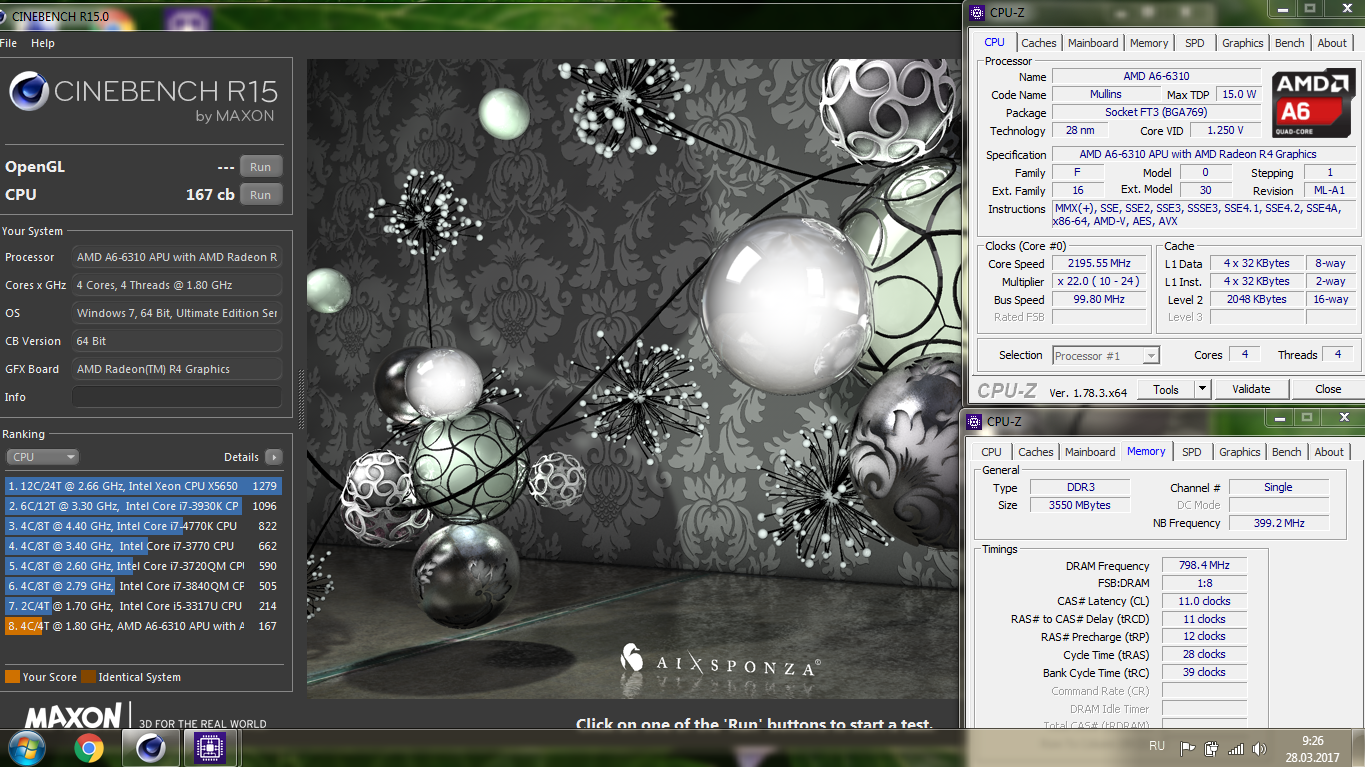This screenshot has width=1365, height=767.
Task: Open the taskbar clock showing 9:26
Action: [1313, 748]
